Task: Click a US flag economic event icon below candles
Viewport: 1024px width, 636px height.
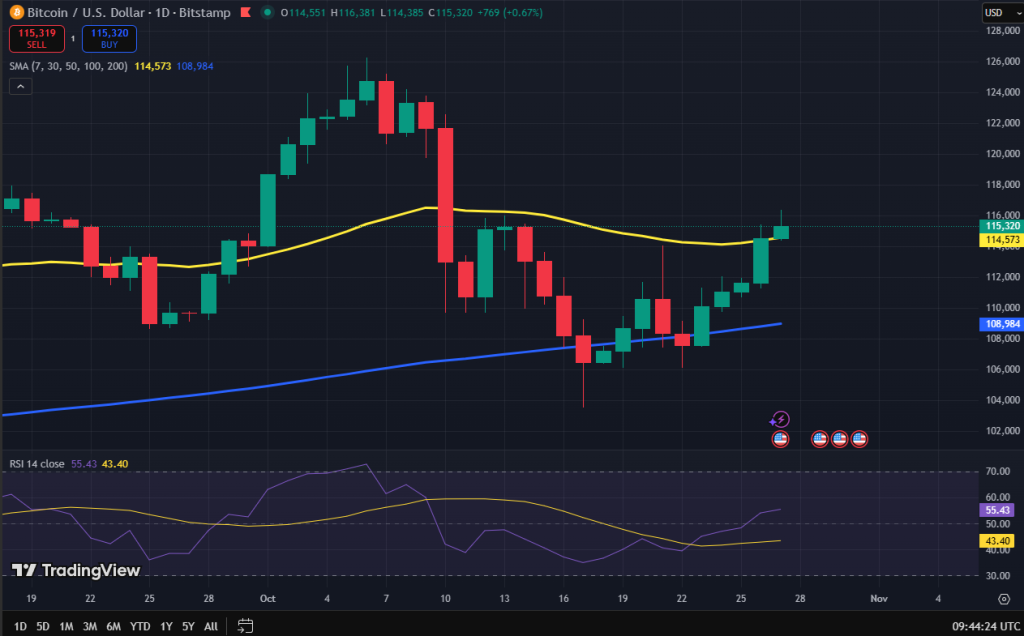Action: [780, 438]
